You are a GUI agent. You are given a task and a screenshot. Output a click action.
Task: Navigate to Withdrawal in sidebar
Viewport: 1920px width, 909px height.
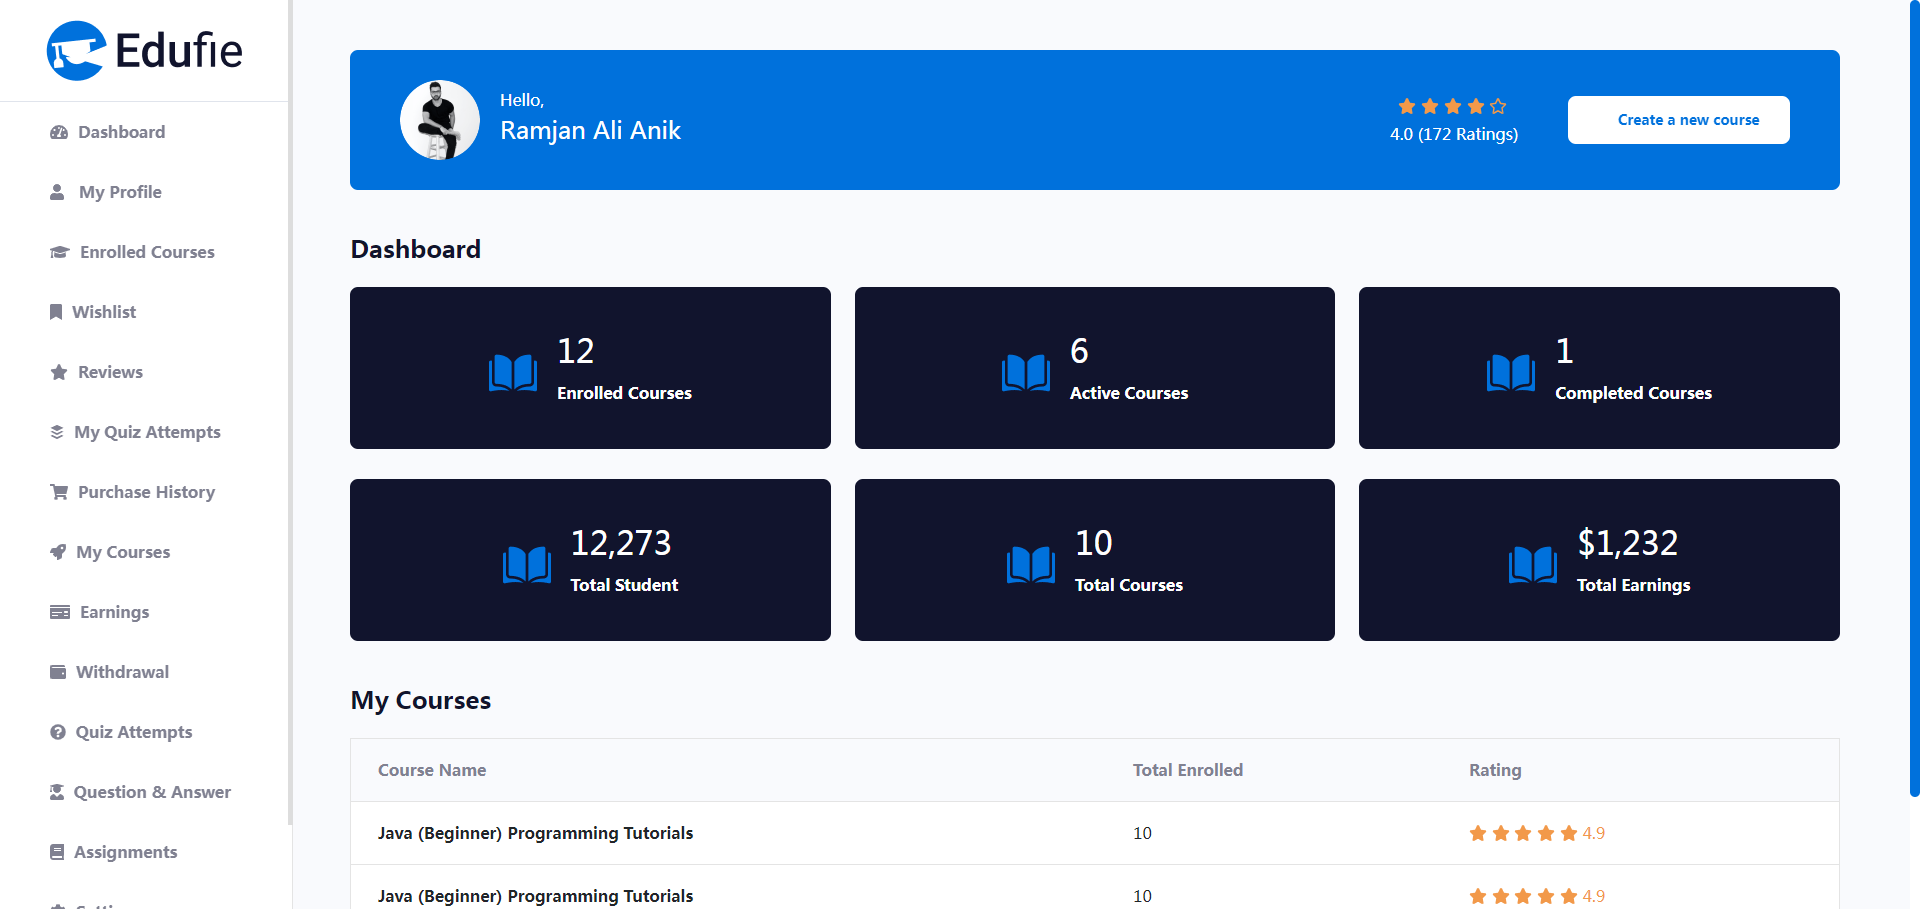tap(122, 672)
